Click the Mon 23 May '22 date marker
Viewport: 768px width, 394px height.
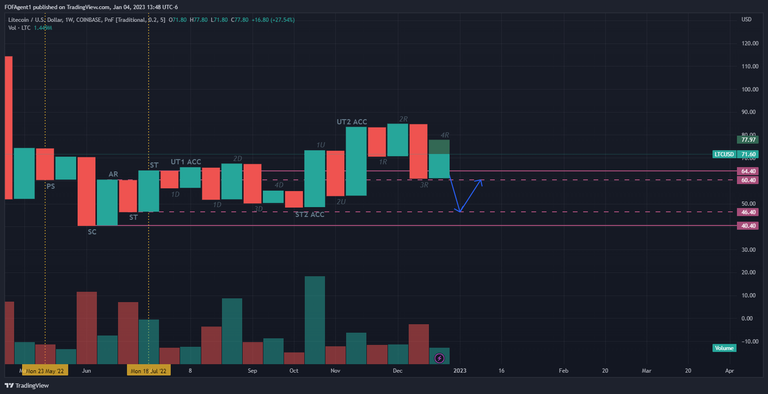[45, 371]
